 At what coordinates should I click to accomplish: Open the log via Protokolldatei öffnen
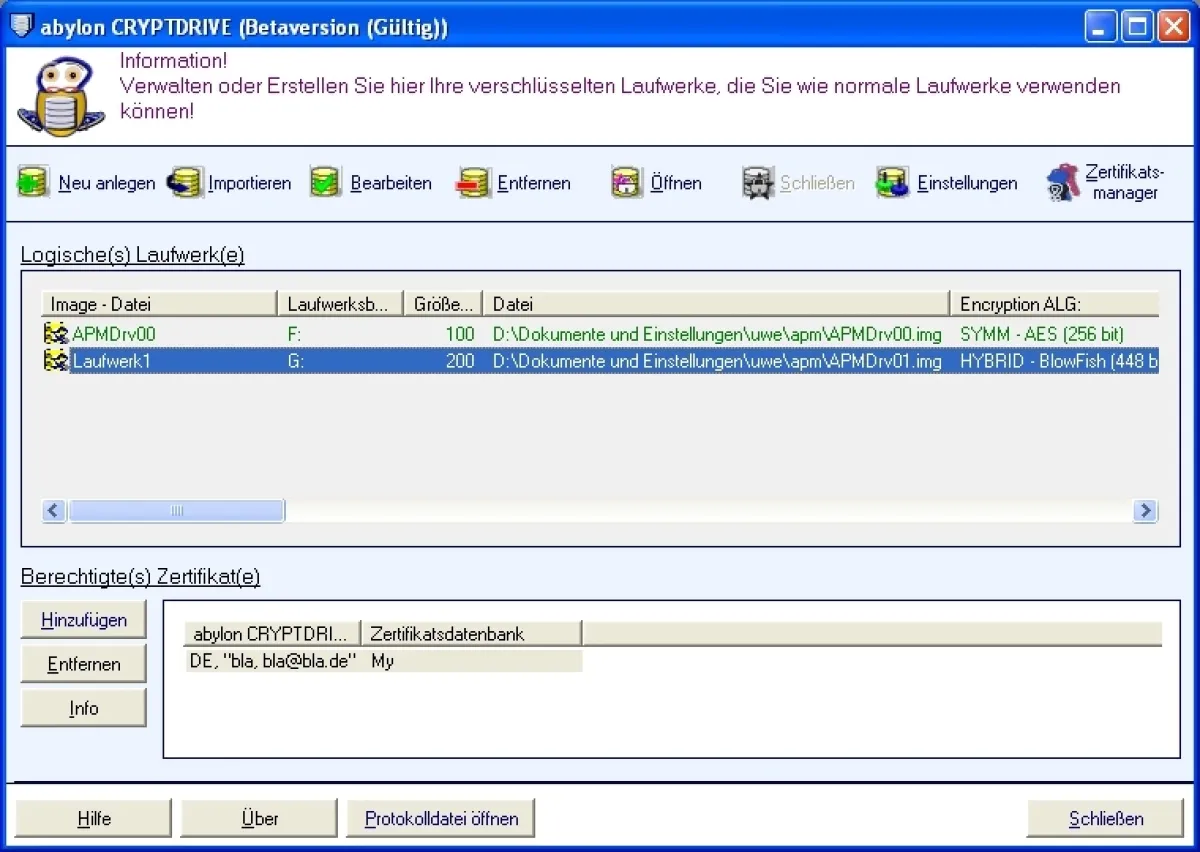click(441, 818)
